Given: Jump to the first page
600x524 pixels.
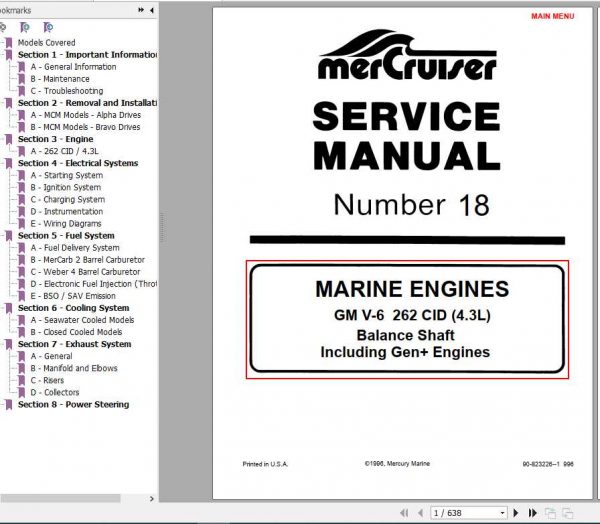Looking at the screenshot, I should 404,513.
